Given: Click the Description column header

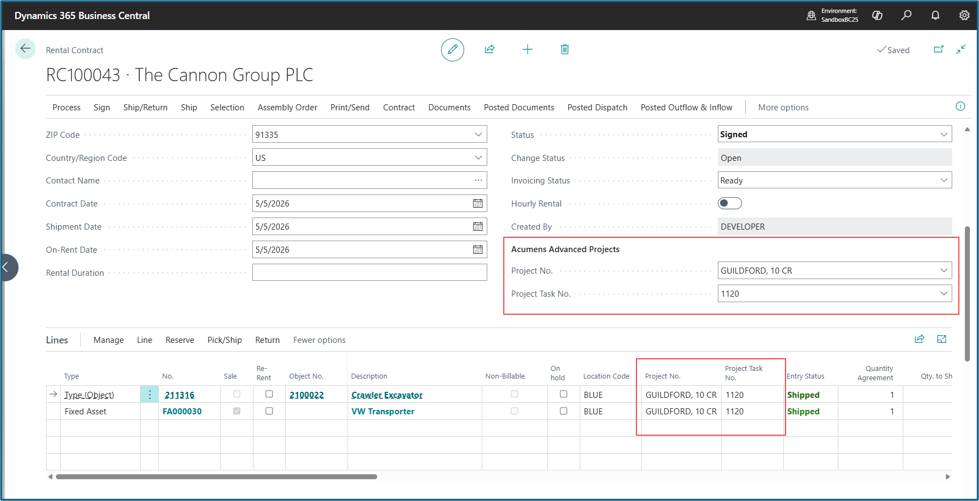Looking at the screenshot, I should click(x=369, y=376).
